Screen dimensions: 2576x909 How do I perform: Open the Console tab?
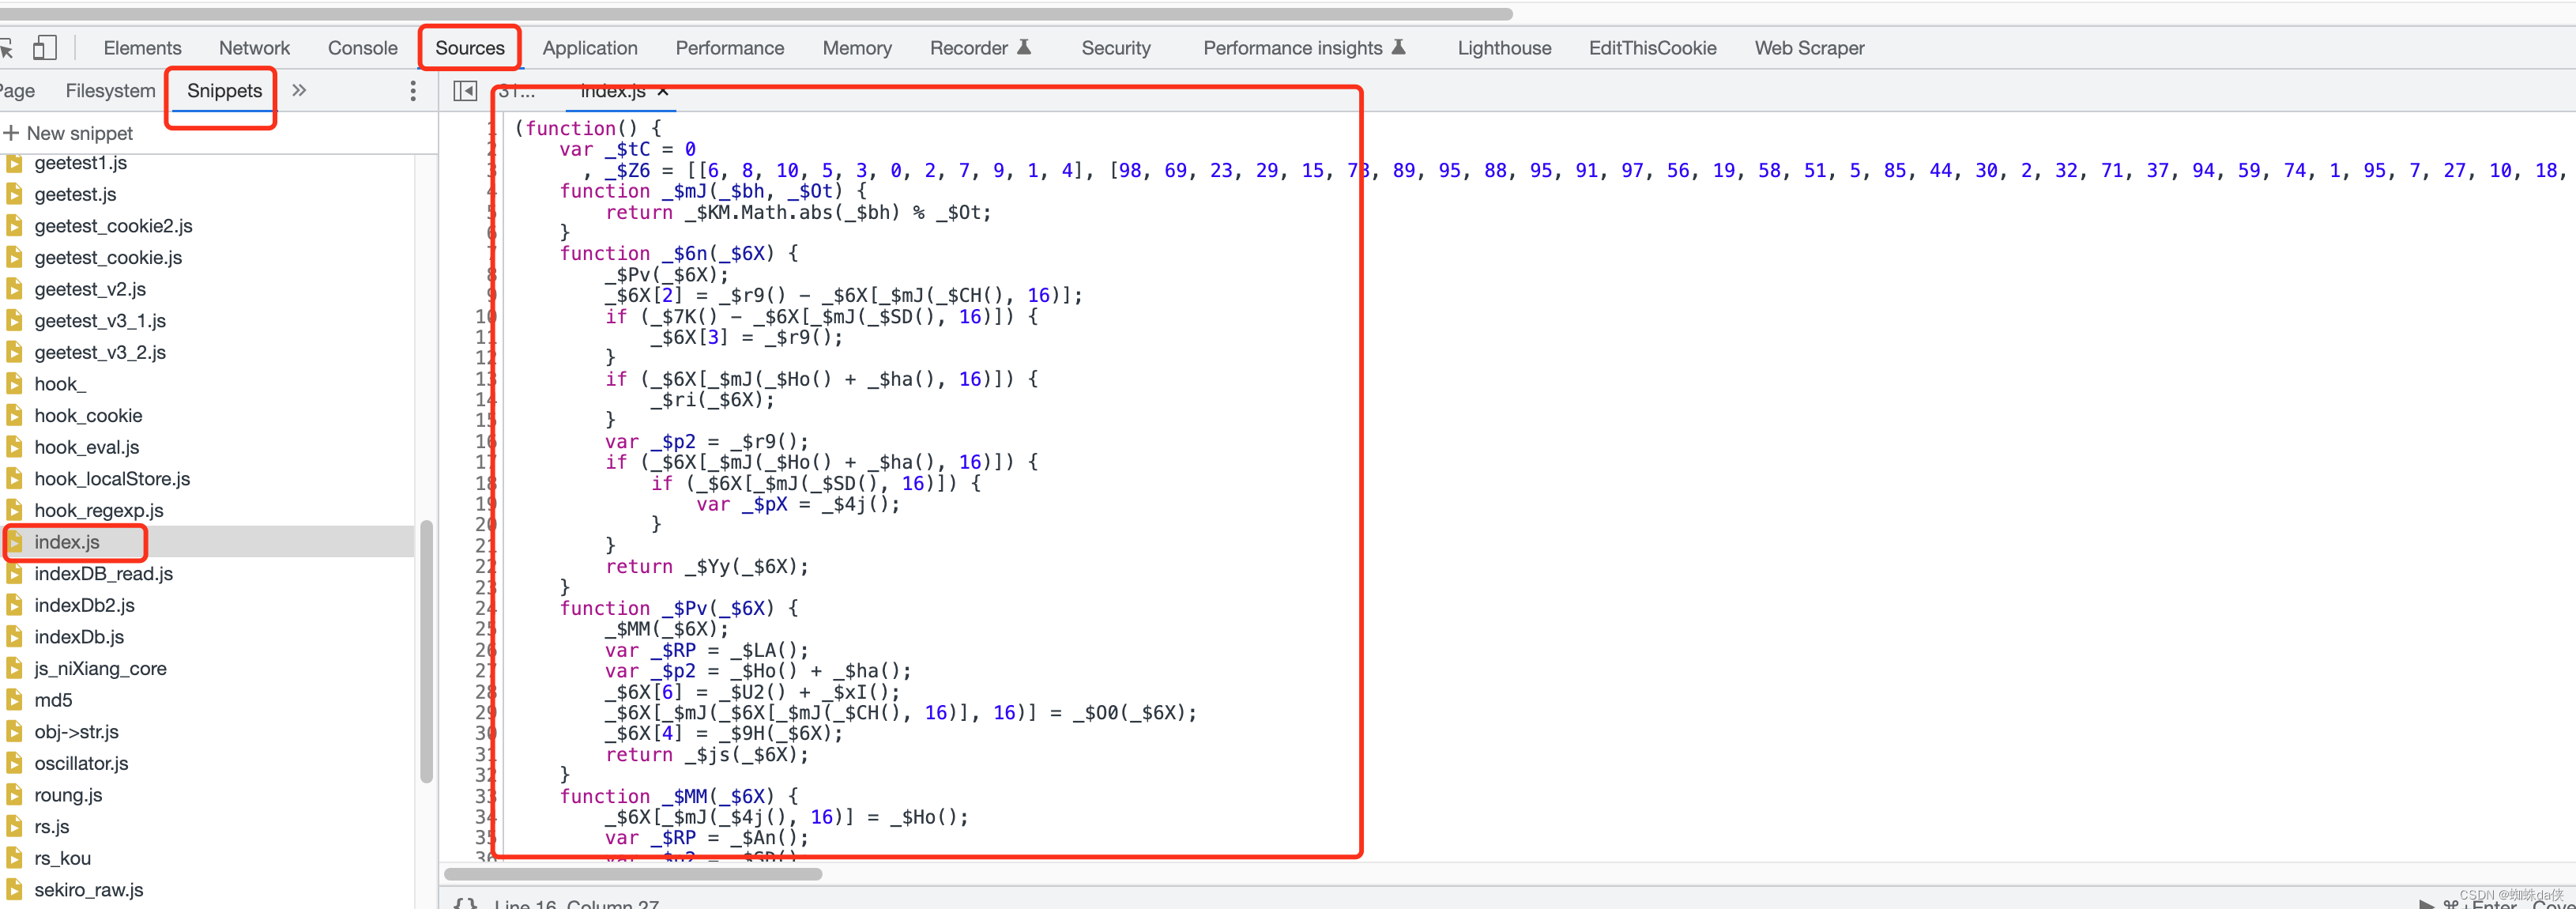[362, 48]
